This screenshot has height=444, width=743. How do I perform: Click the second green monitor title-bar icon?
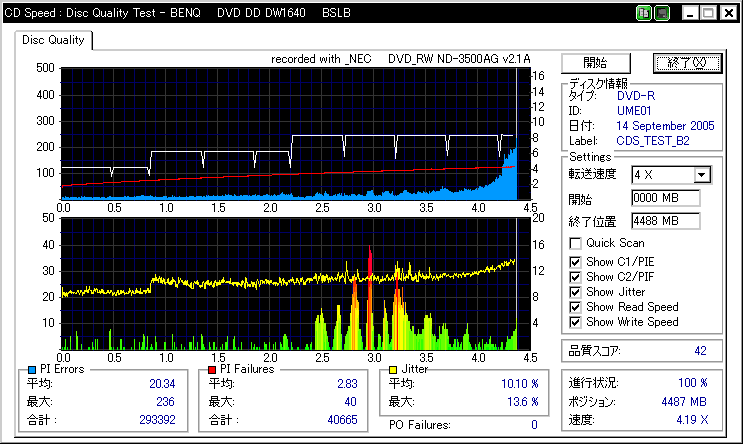click(x=662, y=13)
